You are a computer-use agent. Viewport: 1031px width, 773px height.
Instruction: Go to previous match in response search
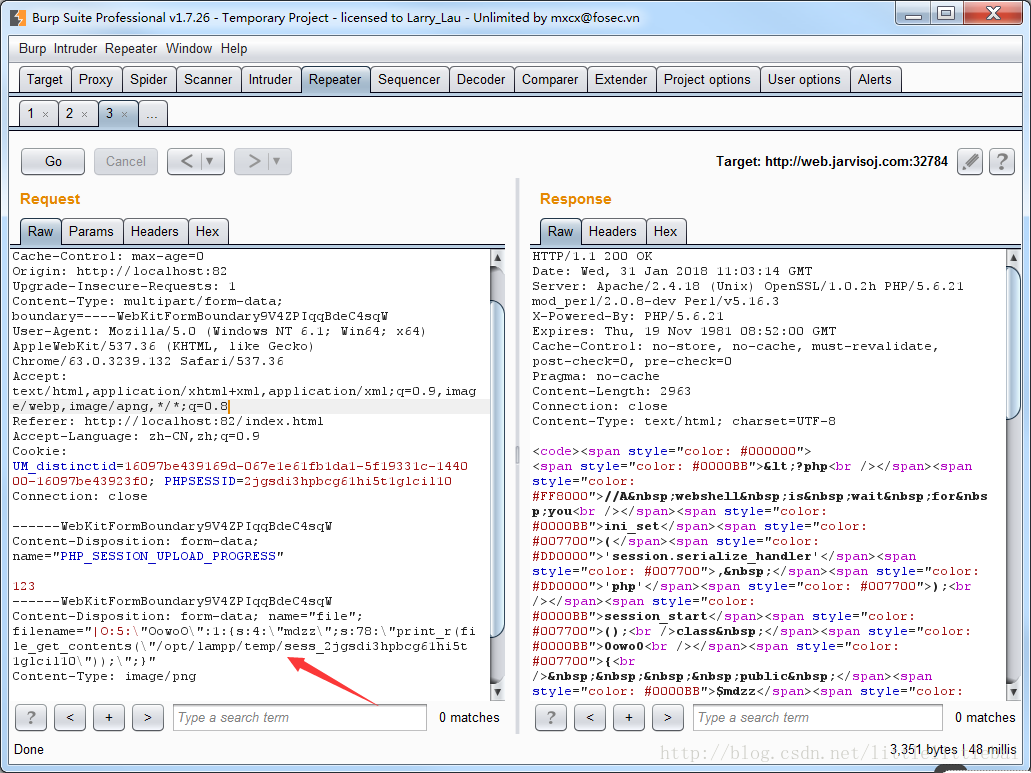coord(590,717)
